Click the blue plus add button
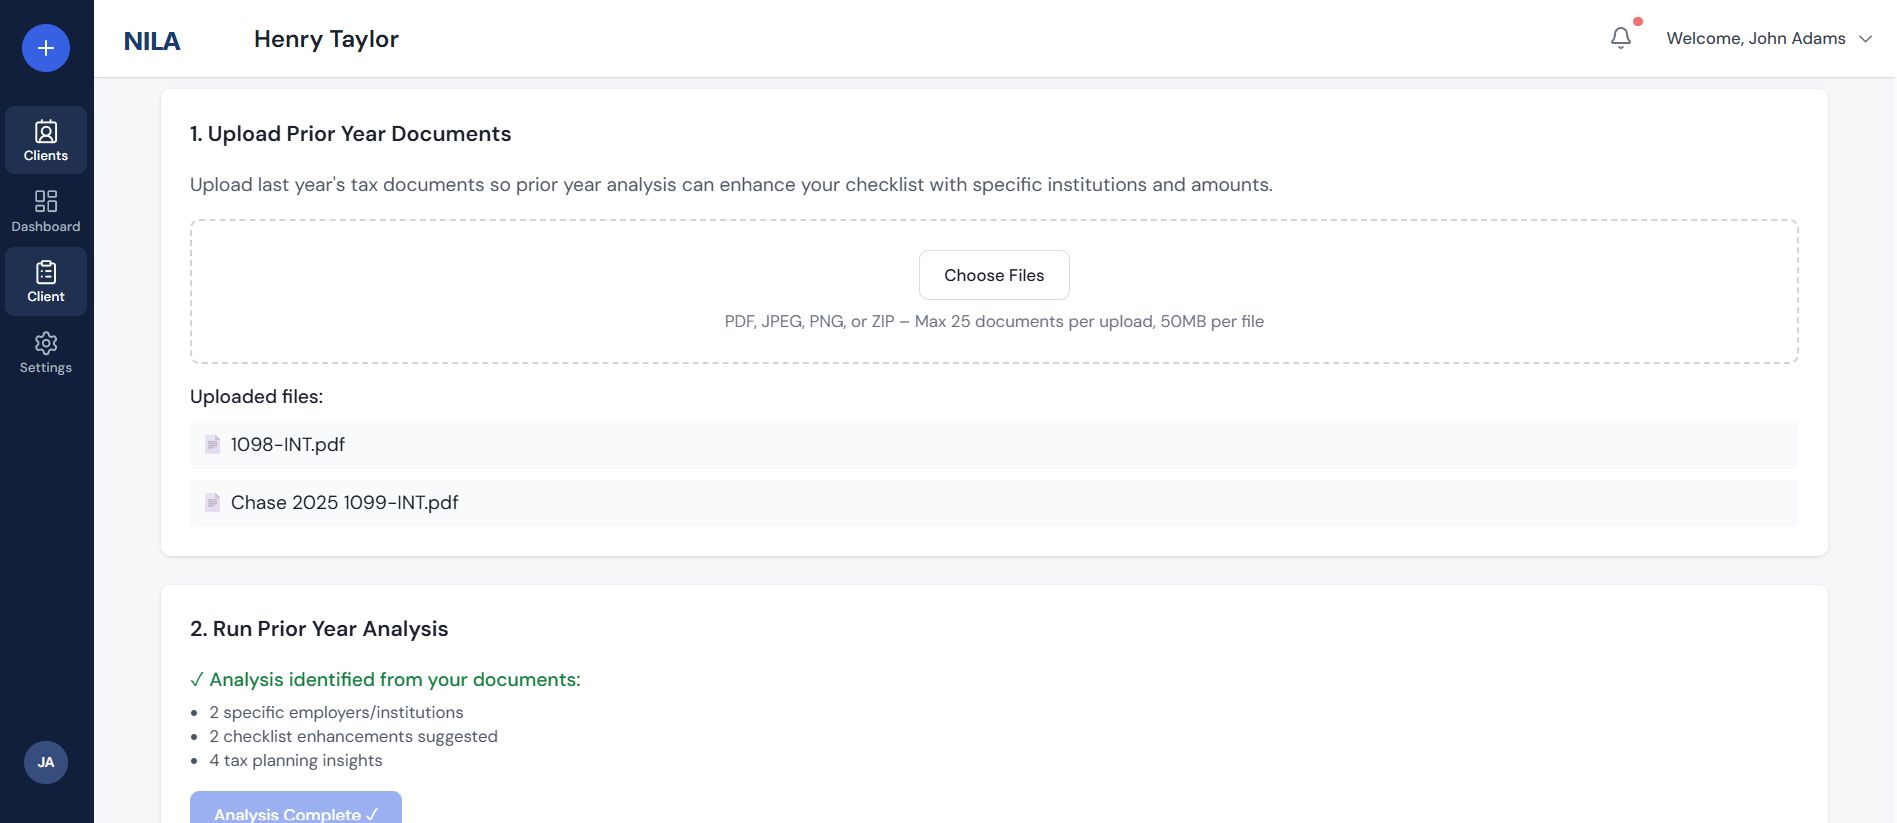 click(46, 48)
